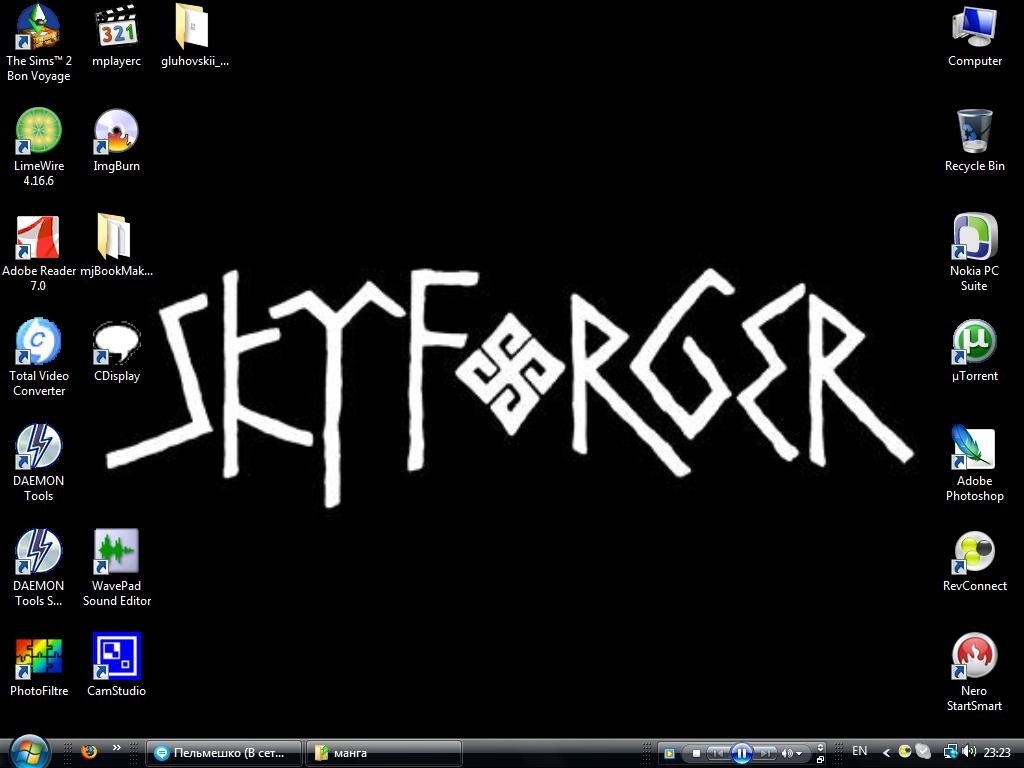1024x768 pixels.
Task: Skip to previous track in toolbar
Action: pyautogui.click(x=718, y=754)
